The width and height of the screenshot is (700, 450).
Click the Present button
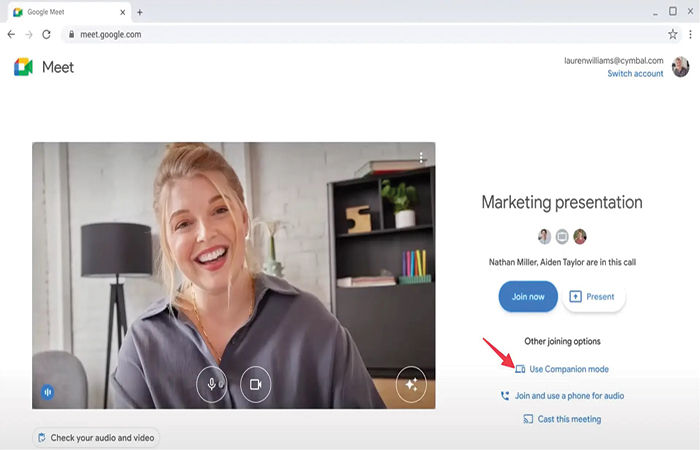click(x=594, y=296)
